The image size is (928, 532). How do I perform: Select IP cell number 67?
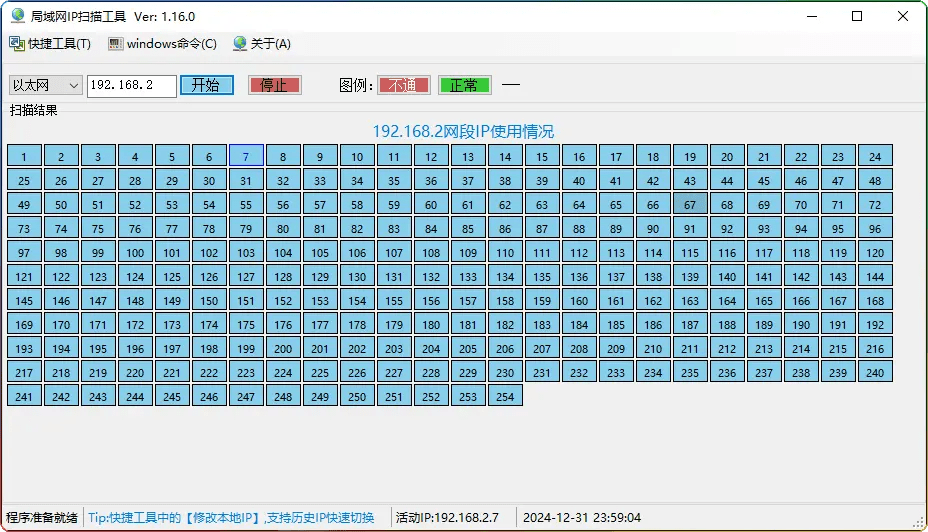690,204
